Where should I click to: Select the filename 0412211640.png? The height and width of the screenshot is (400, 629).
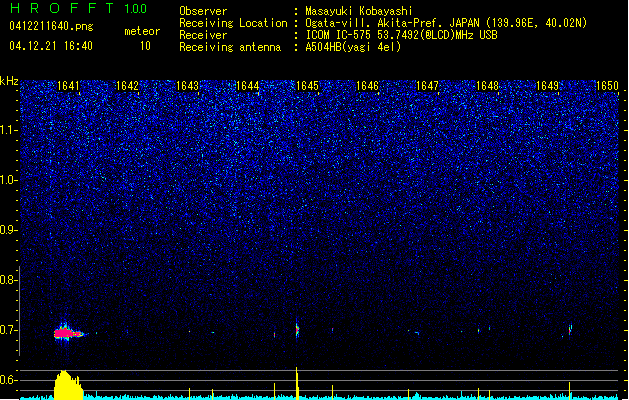(x=51, y=26)
